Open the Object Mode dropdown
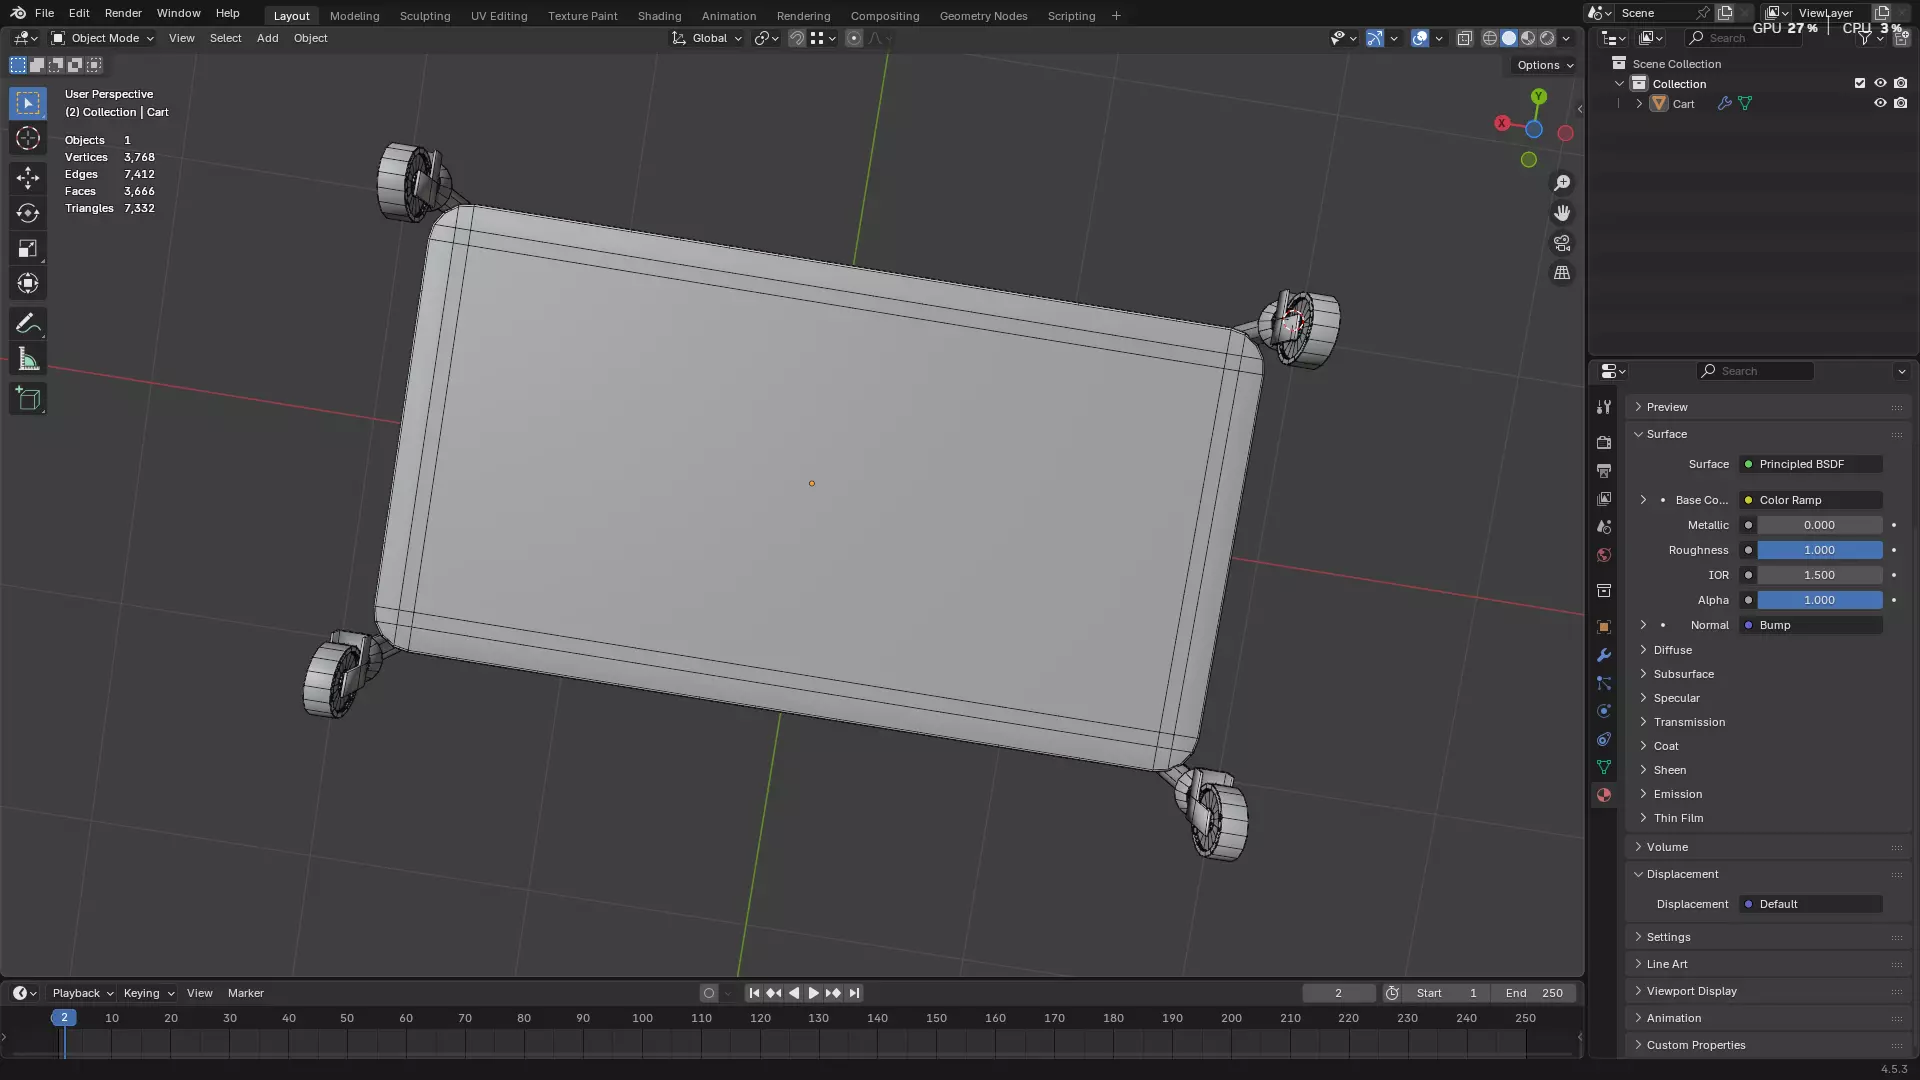Screen dimensions: 1920x1080 103,38
